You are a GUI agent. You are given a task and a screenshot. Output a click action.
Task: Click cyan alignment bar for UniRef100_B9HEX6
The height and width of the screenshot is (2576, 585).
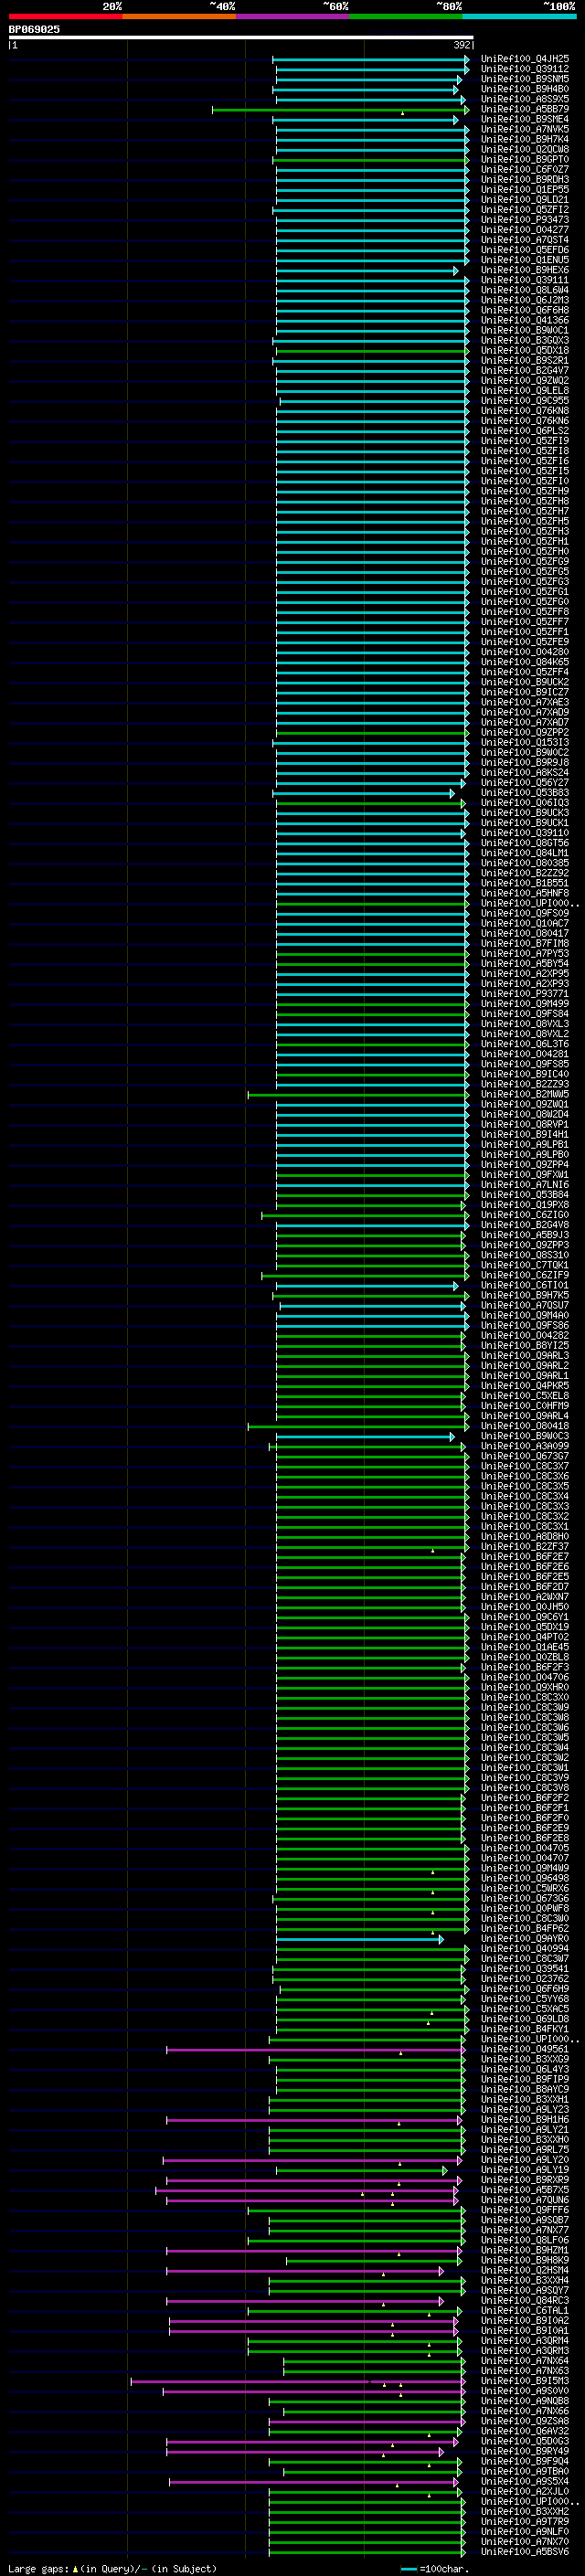tap(367, 270)
